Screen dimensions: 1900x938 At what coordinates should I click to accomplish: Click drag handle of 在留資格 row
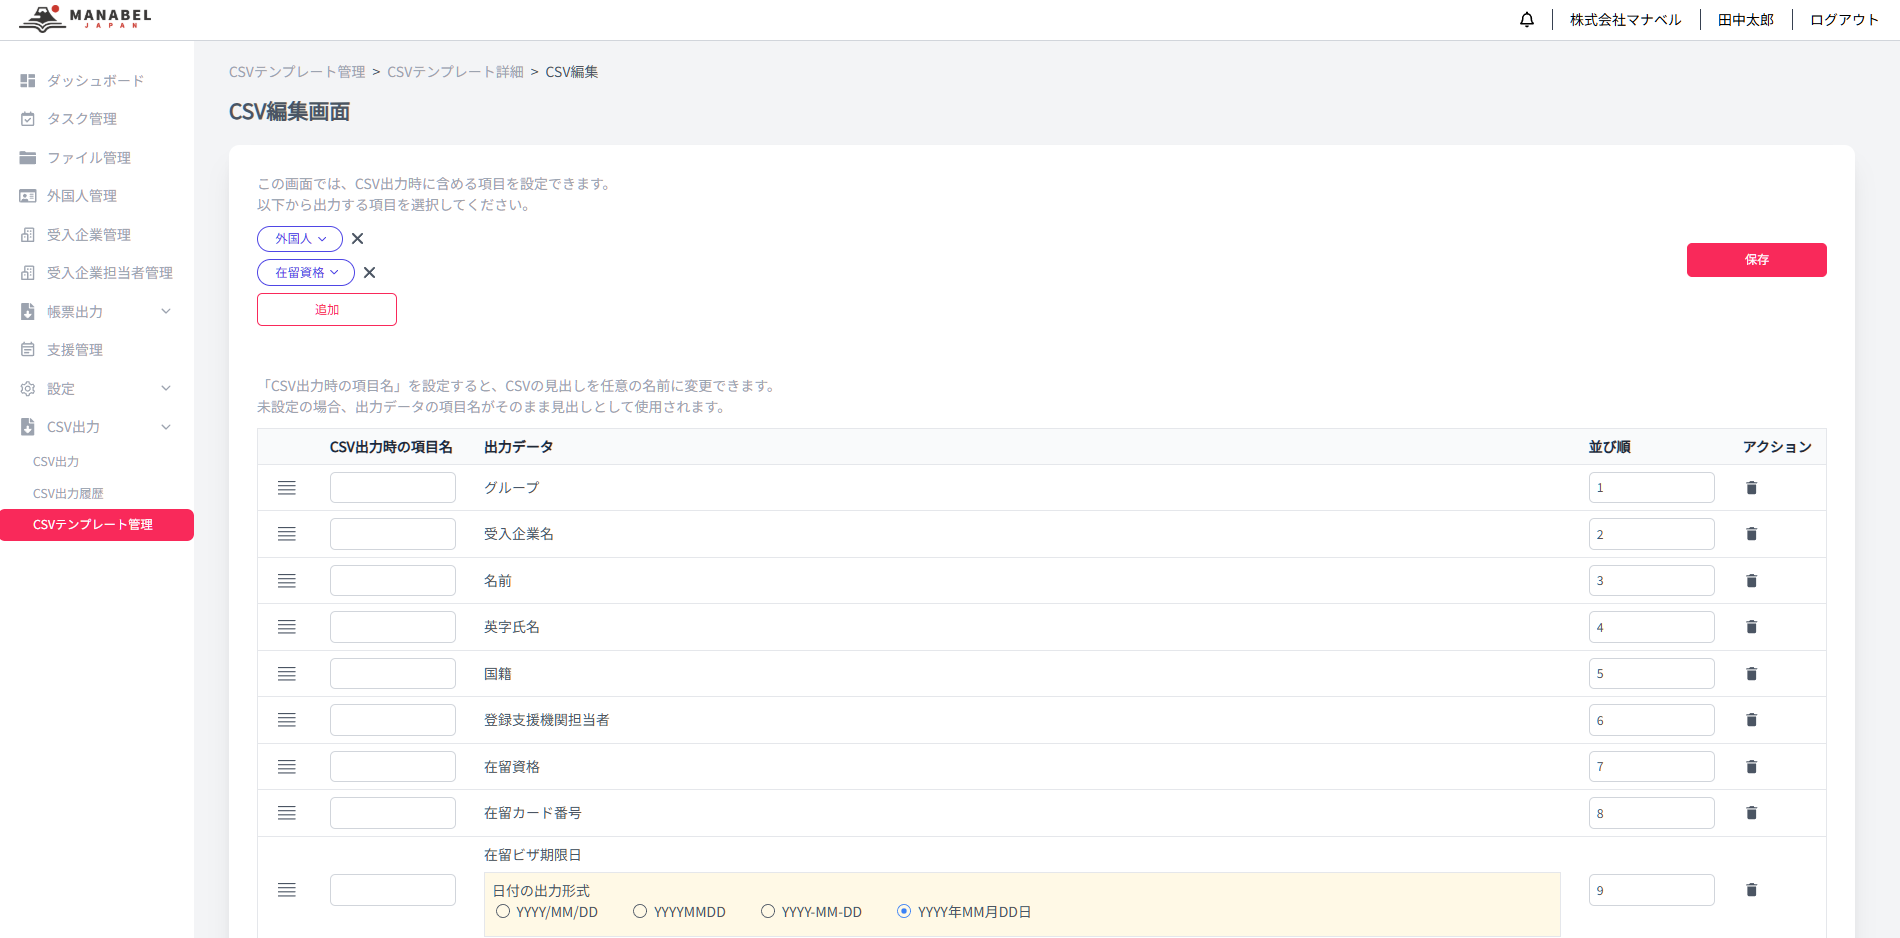pos(287,767)
